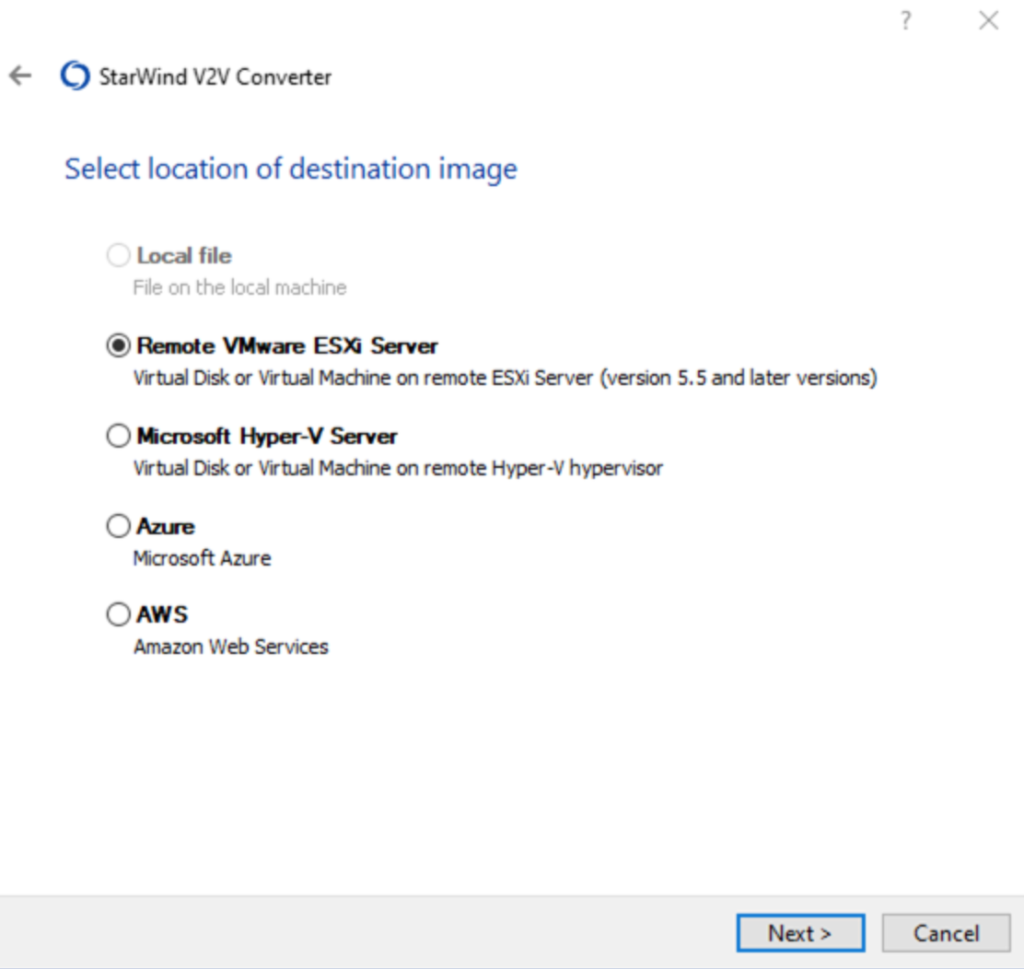This screenshot has height=969, width=1024.
Task: Click the StarWind V2V Converter title text
Action: click(215, 77)
